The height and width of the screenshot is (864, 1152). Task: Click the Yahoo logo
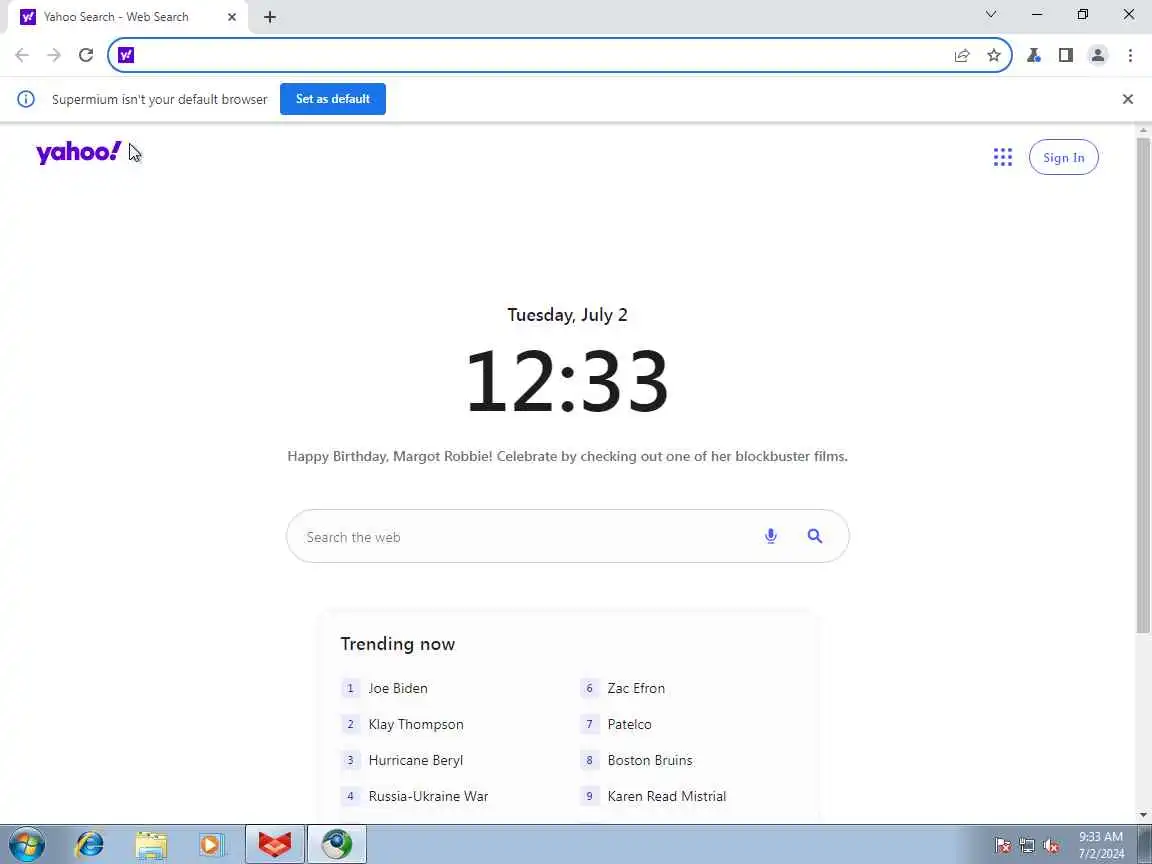79,152
